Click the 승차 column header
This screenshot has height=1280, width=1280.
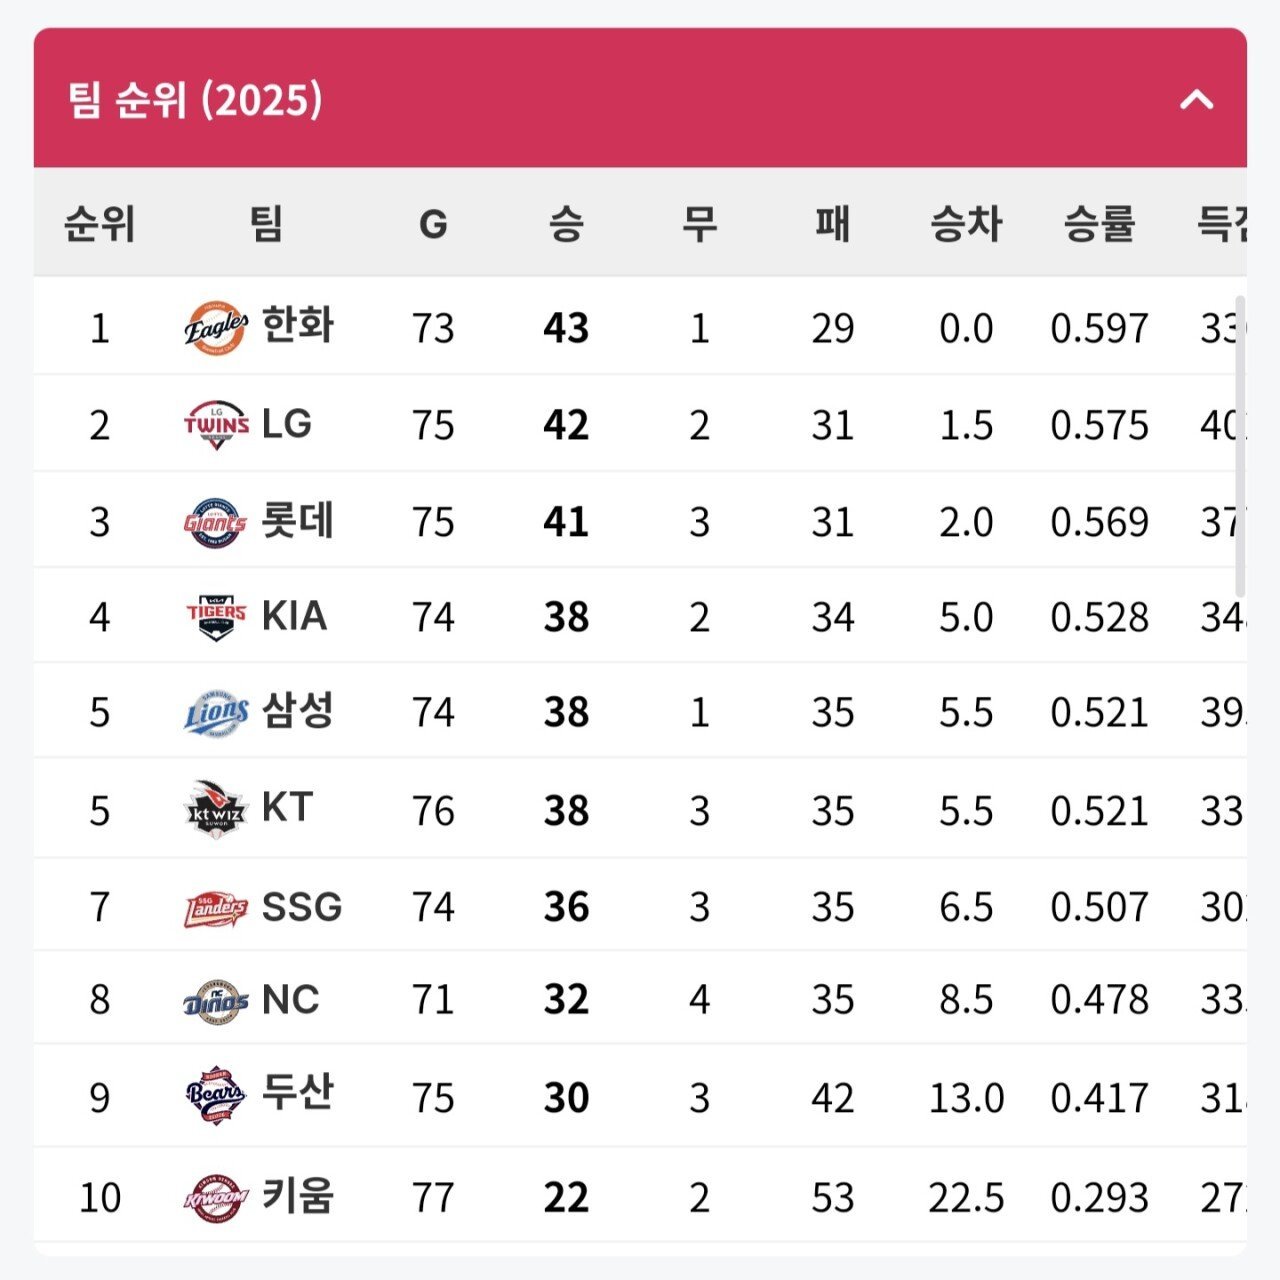[966, 223]
